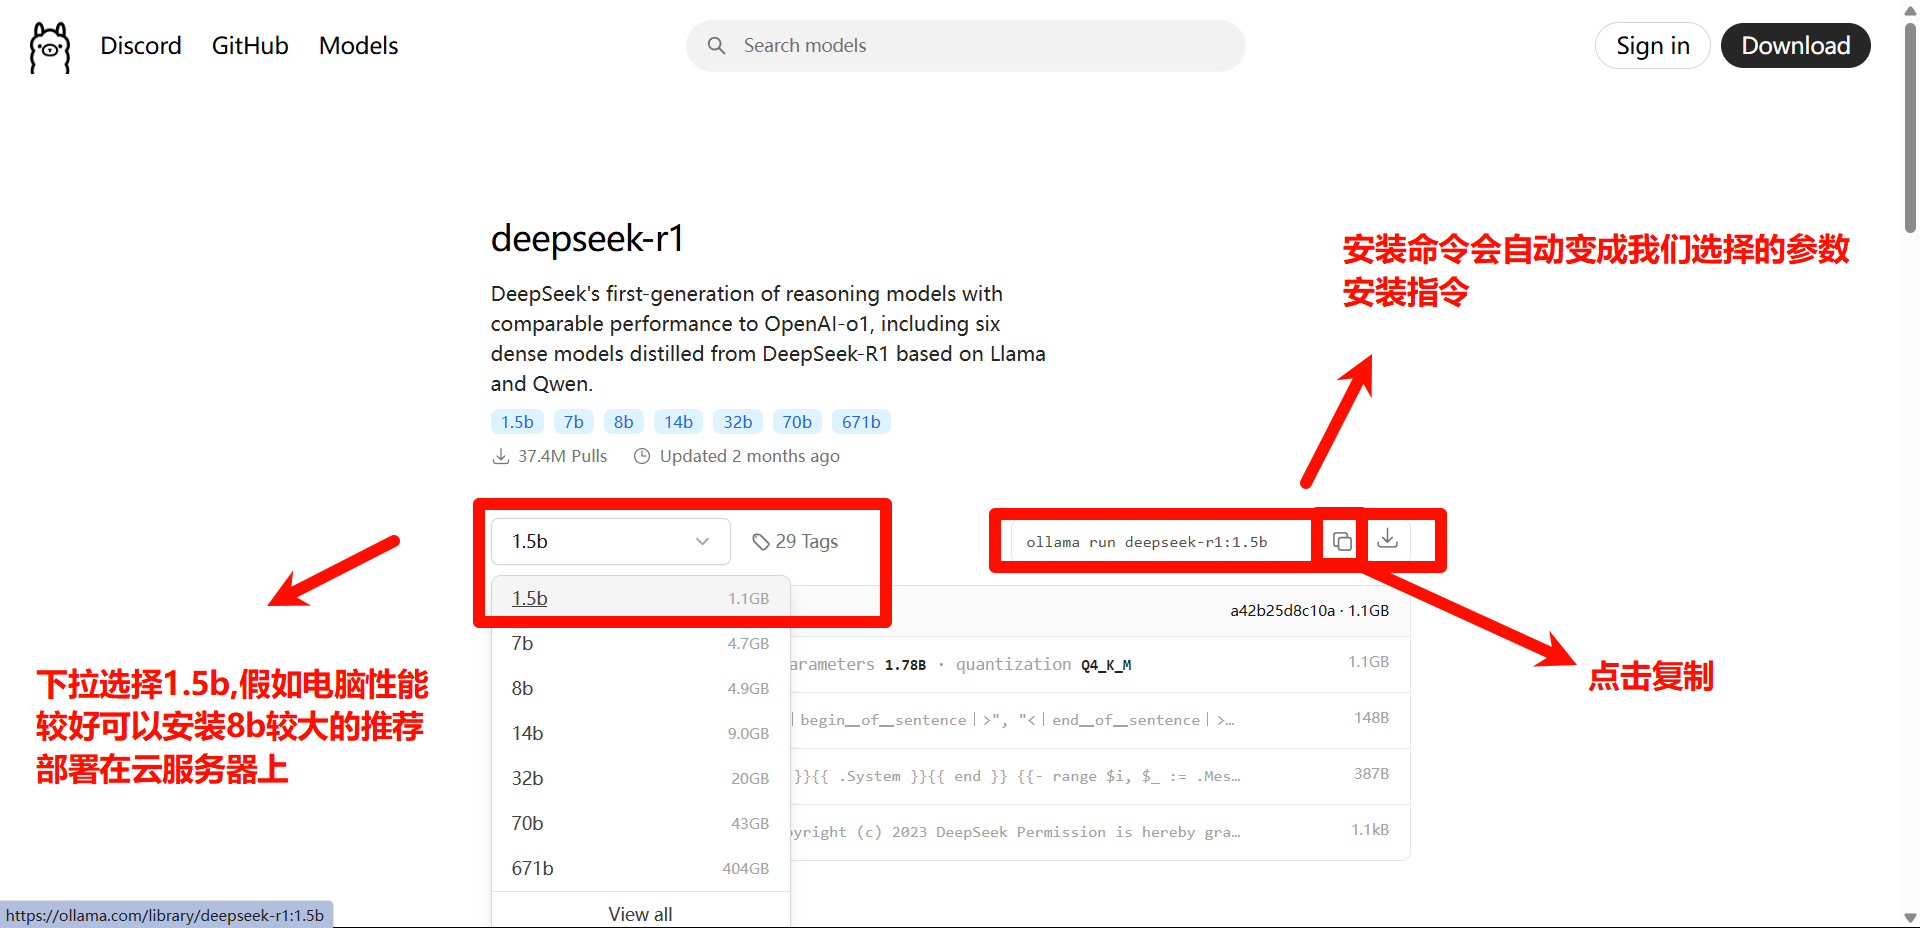Choose the 7b 4.7GB option
The height and width of the screenshot is (928, 1920).
click(x=640, y=643)
